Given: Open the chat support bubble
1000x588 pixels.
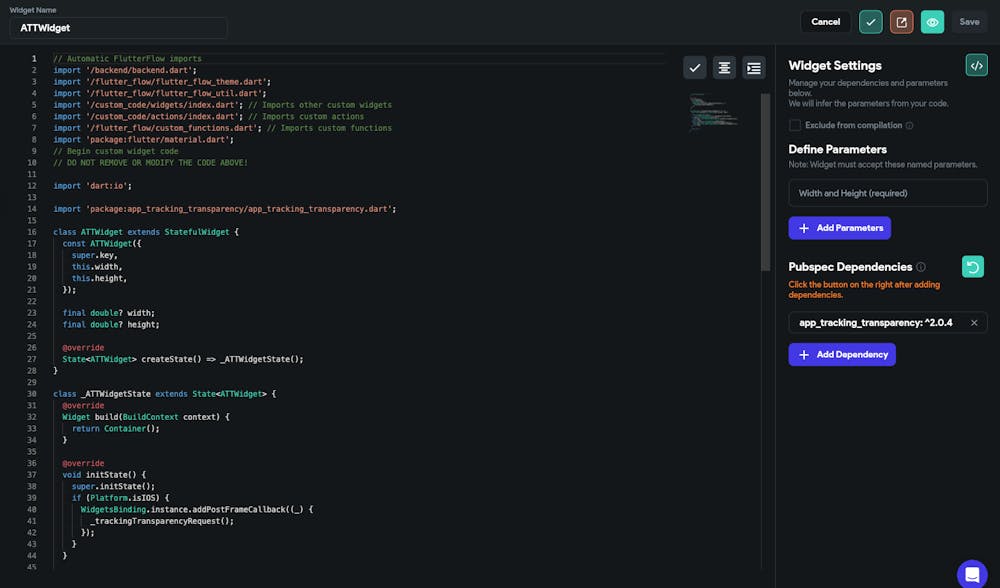Looking at the screenshot, I should [971, 573].
